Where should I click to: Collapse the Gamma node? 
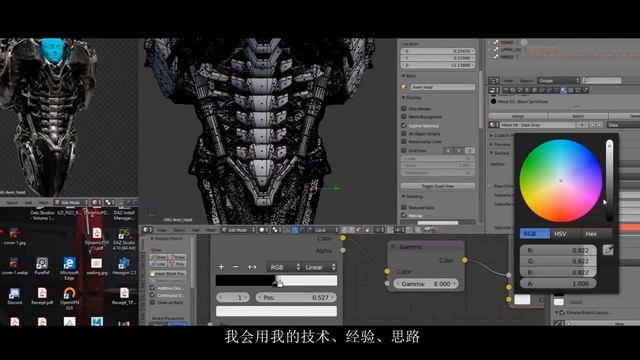tap(393, 247)
